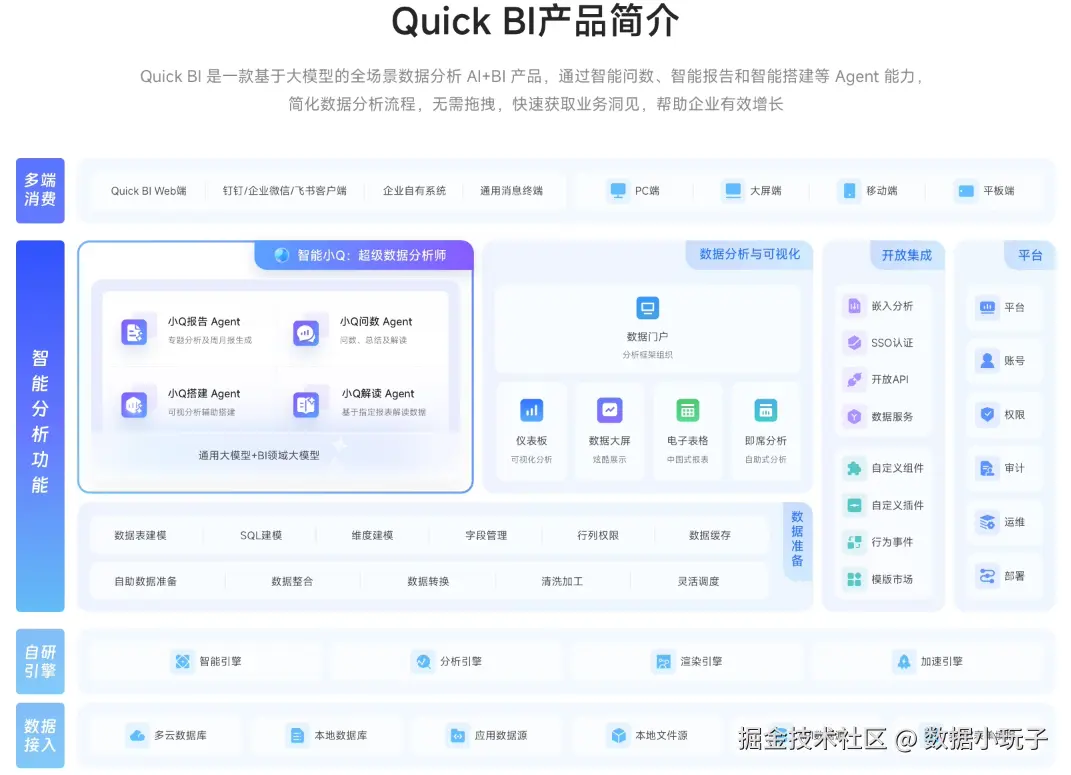Open the 数据大屏 line chart icon
The height and width of the screenshot is (775, 1071).
pos(609,410)
